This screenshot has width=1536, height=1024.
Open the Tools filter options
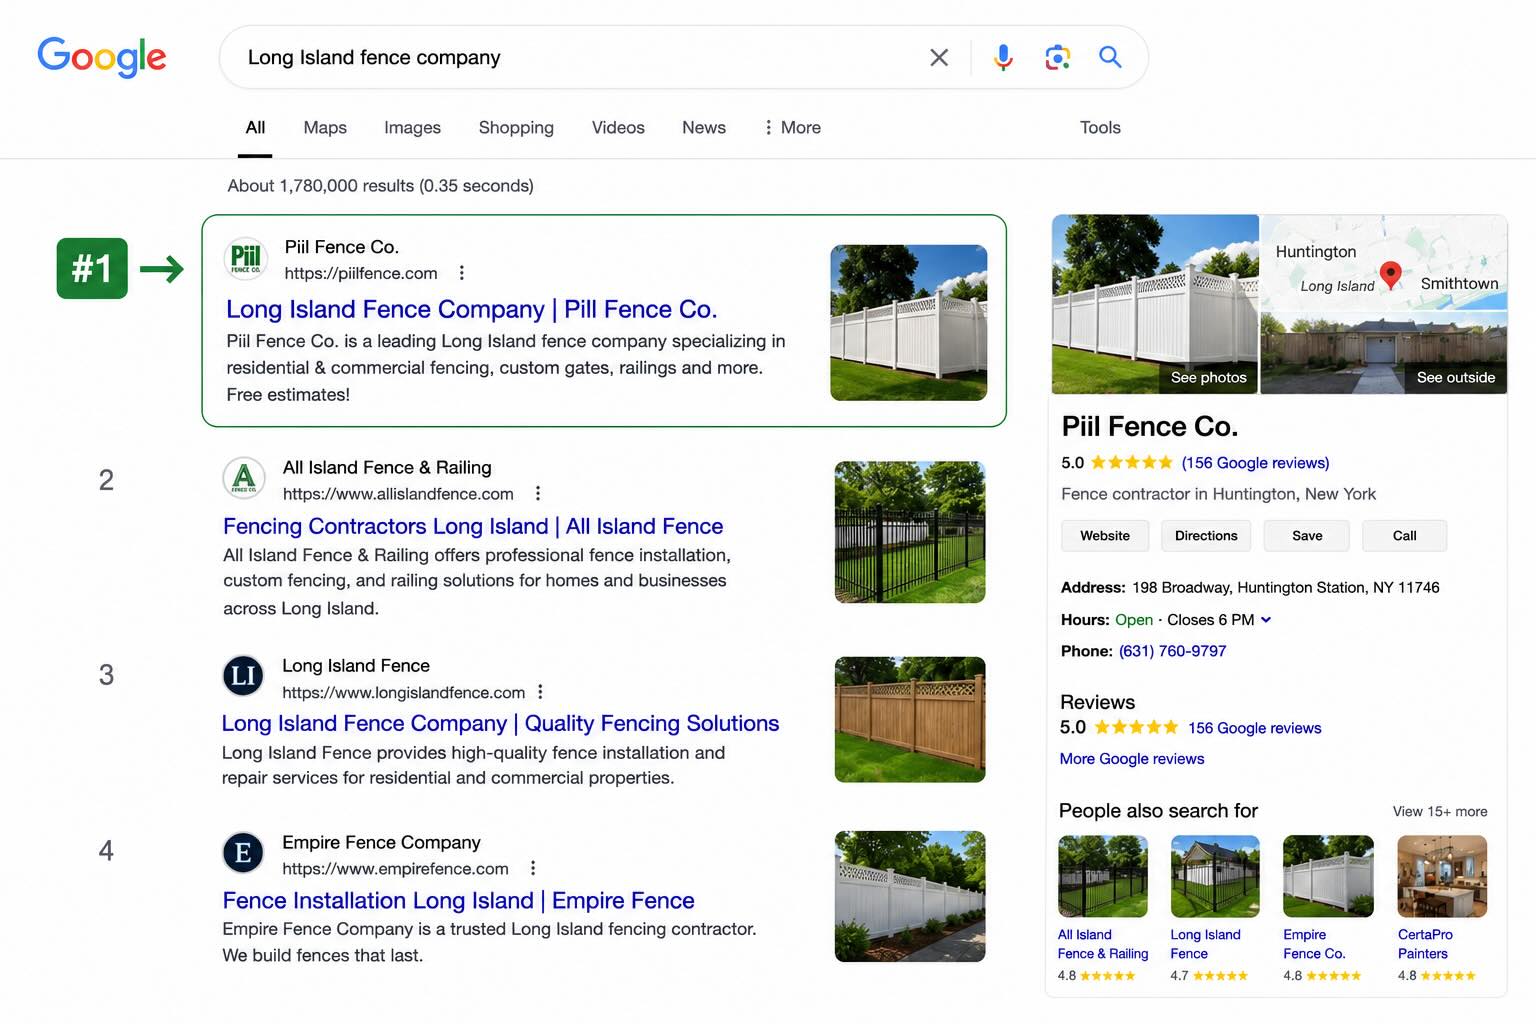click(1100, 128)
